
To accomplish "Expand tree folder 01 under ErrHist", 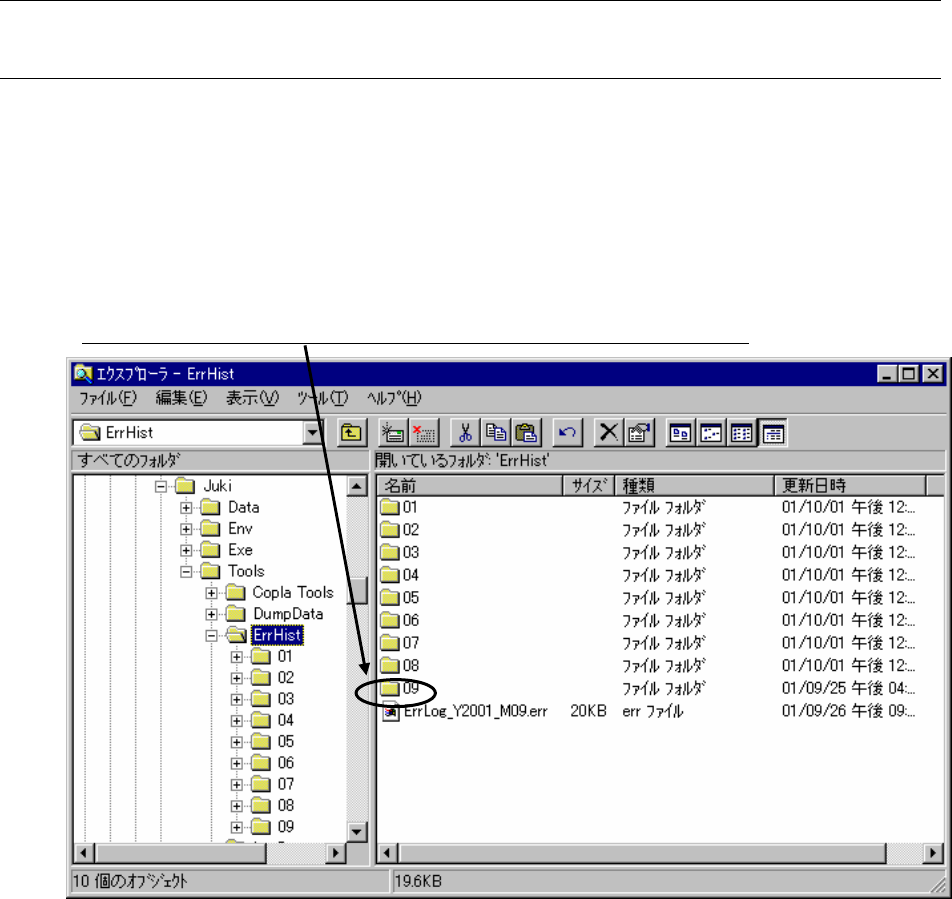I will coord(237,657).
